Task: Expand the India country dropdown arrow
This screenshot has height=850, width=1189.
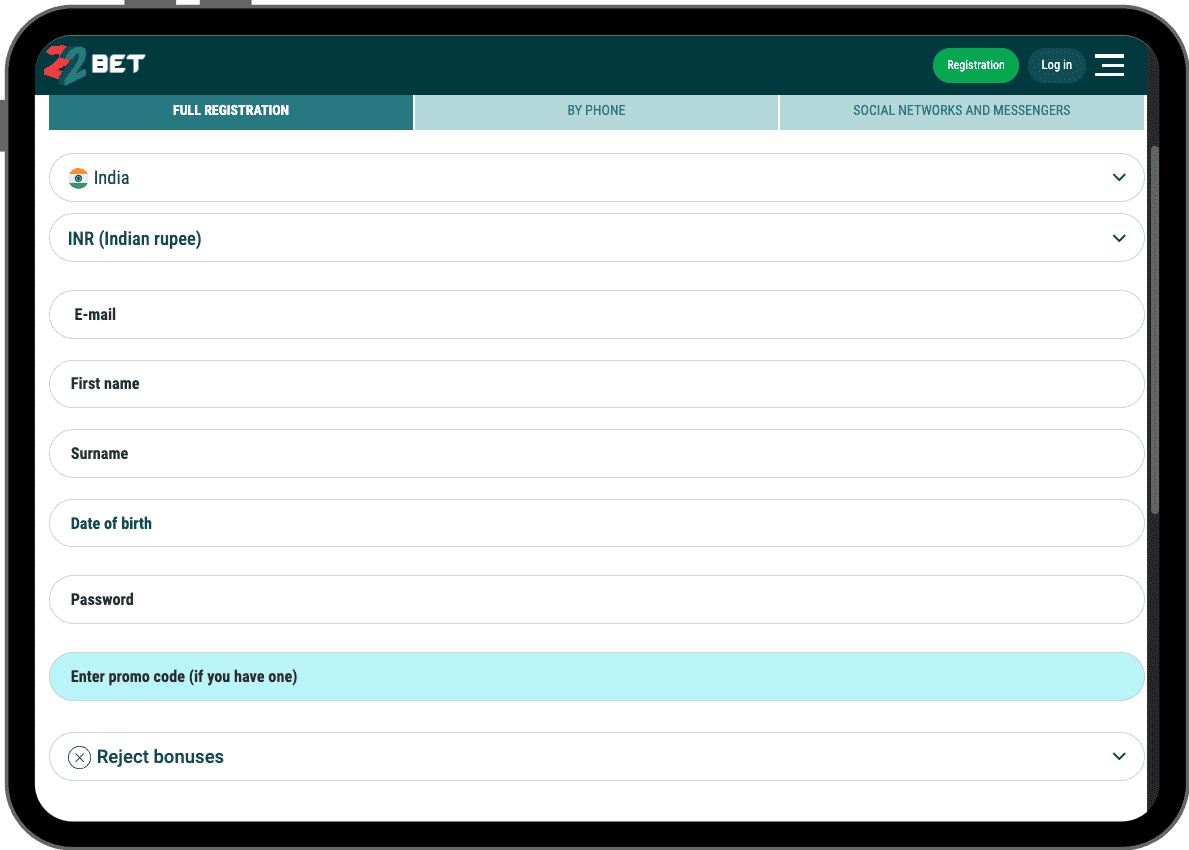Action: [x=1119, y=178]
